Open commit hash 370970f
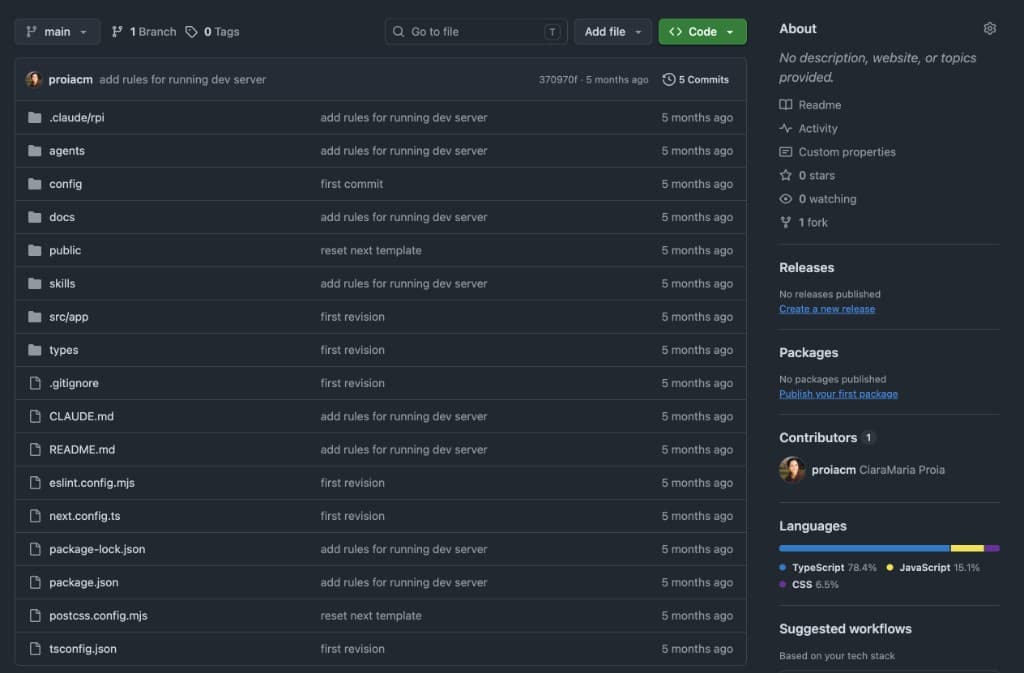 (558, 80)
